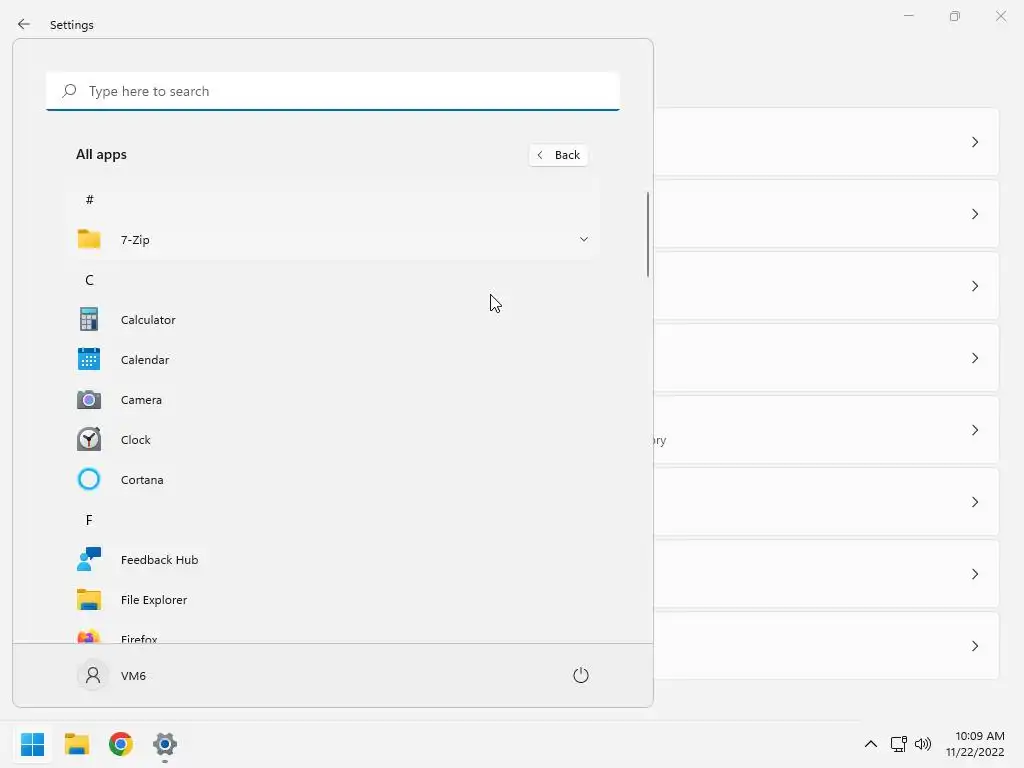1024x768 pixels.
Task: Open Google Chrome from the taskbar
Action: click(x=121, y=744)
